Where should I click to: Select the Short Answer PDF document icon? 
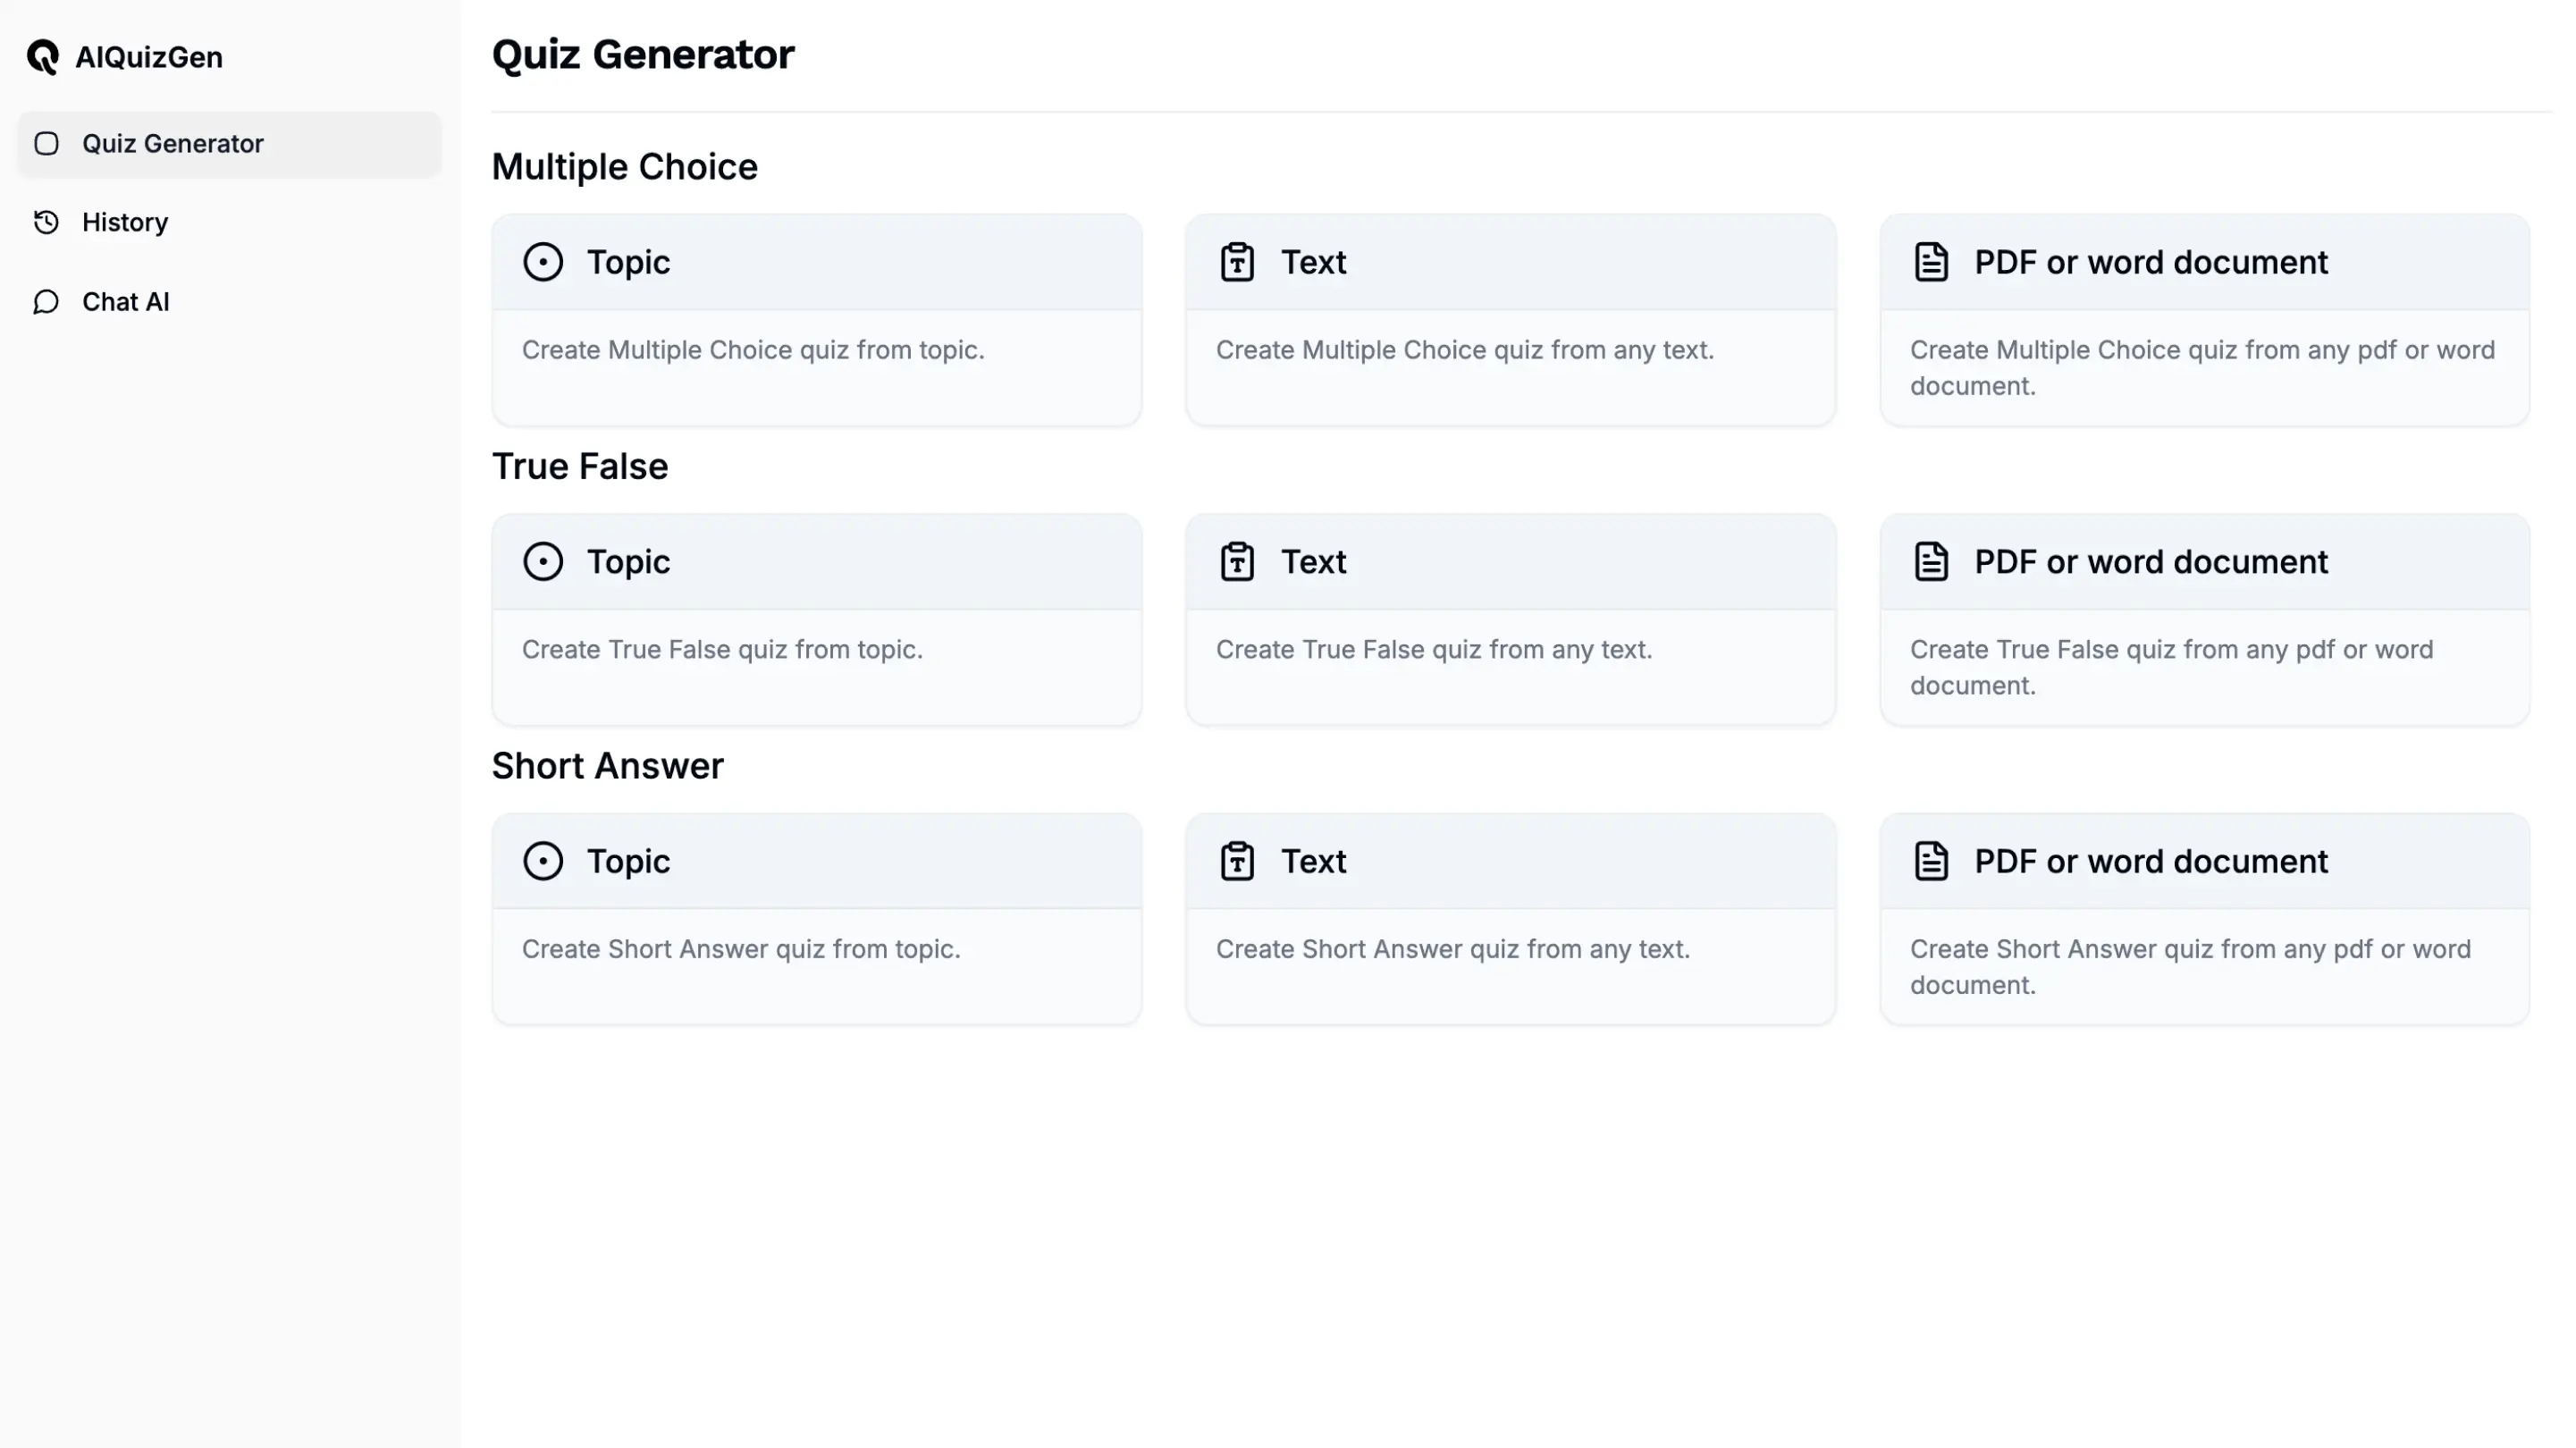click(1932, 860)
